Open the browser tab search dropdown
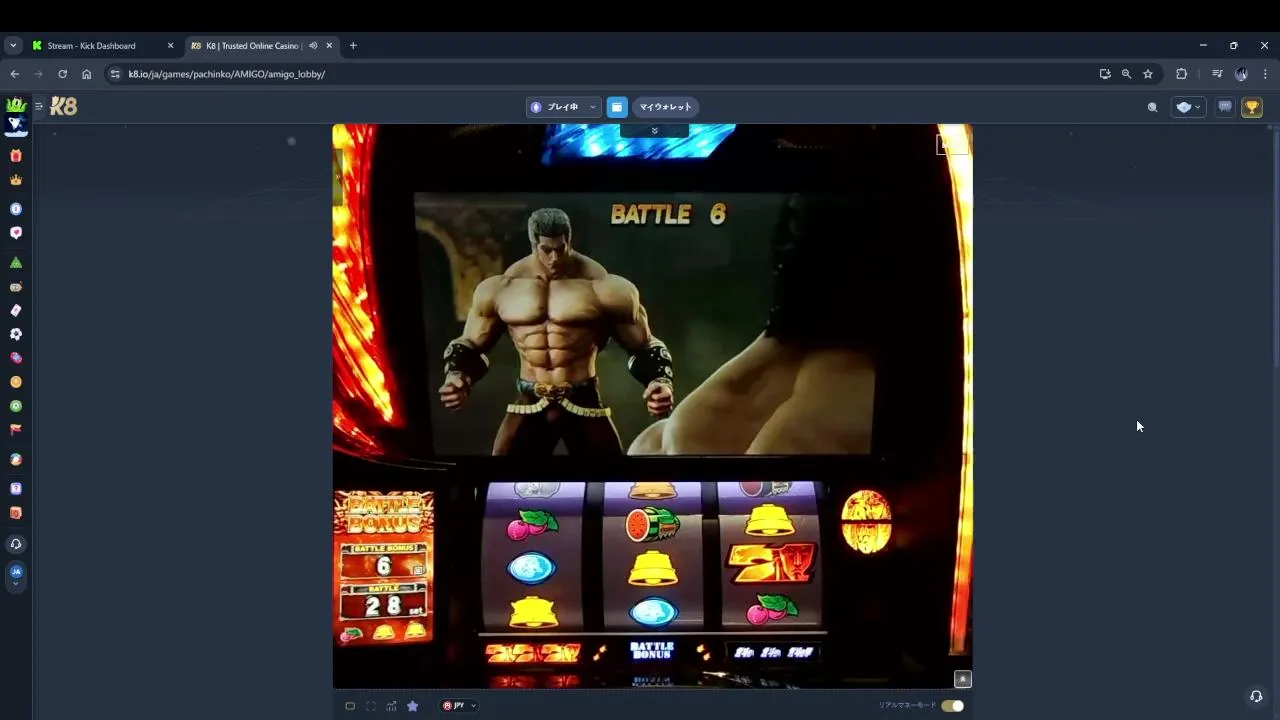This screenshot has height=720, width=1280. click(x=13, y=45)
